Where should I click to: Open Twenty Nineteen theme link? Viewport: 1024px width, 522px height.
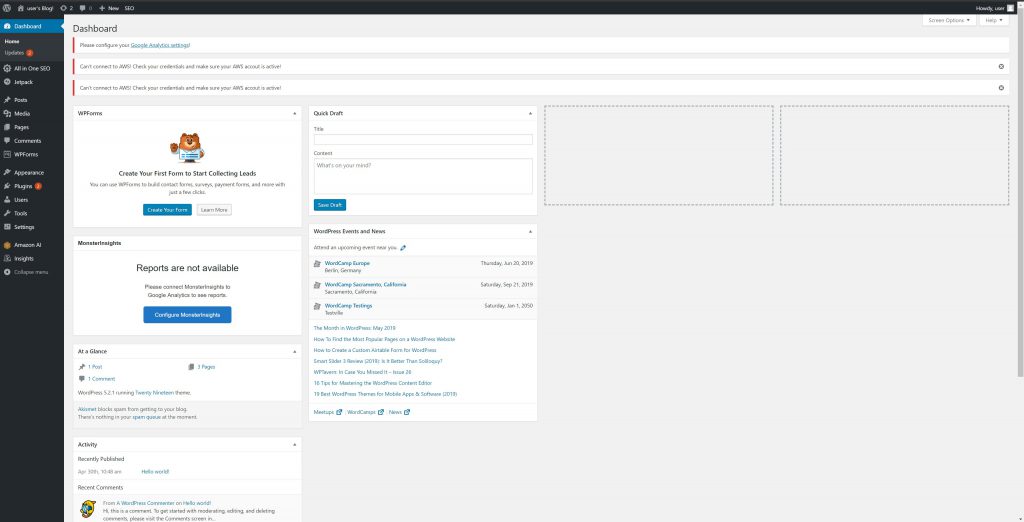153,393
